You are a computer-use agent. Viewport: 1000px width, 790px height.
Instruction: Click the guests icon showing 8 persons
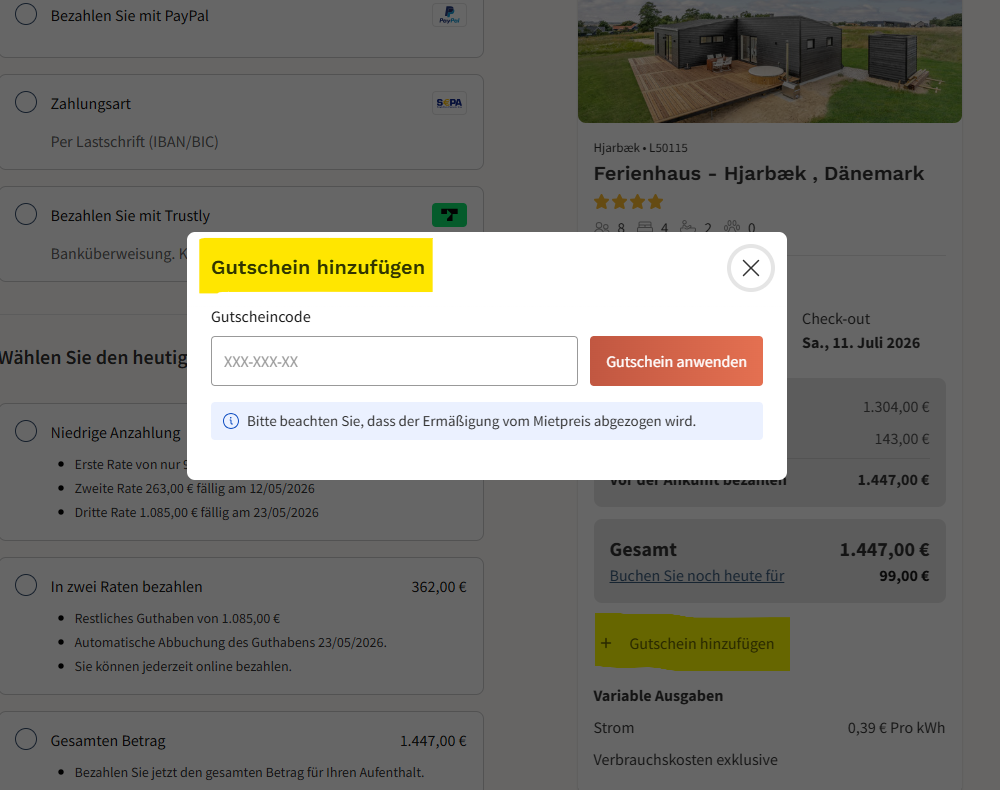point(603,228)
